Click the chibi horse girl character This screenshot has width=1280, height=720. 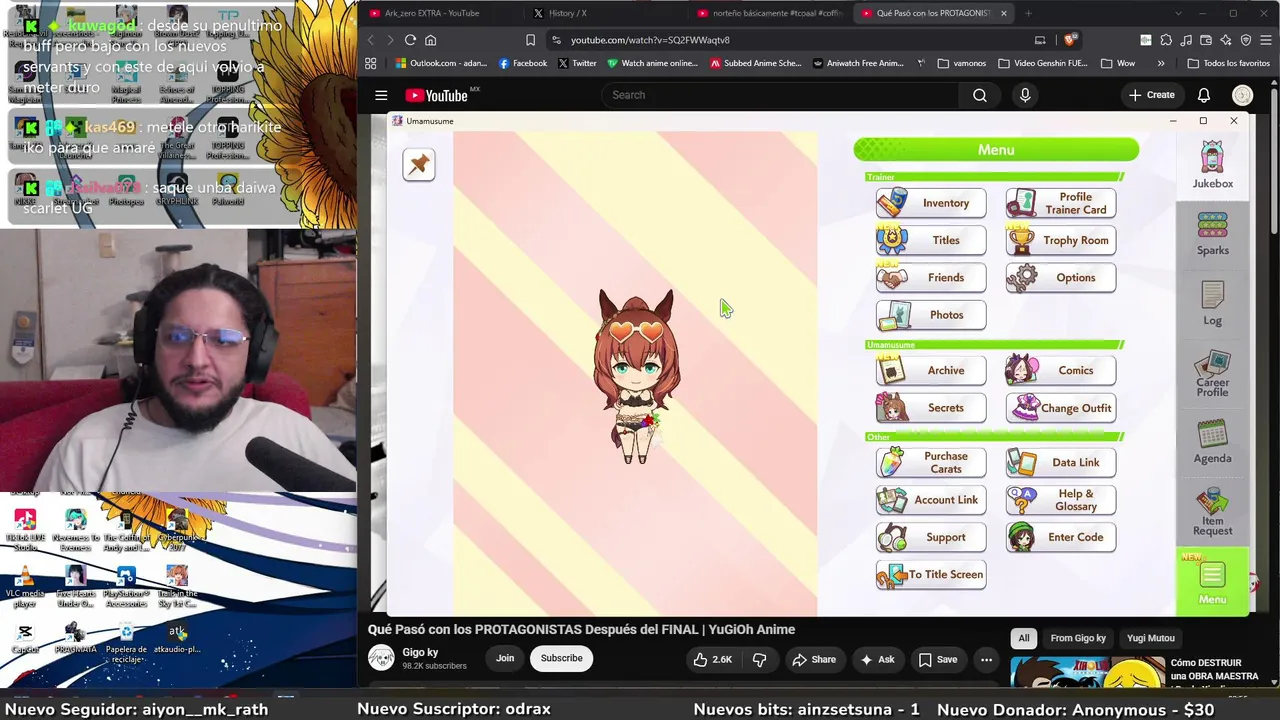pyautogui.click(x=636, y=377)
